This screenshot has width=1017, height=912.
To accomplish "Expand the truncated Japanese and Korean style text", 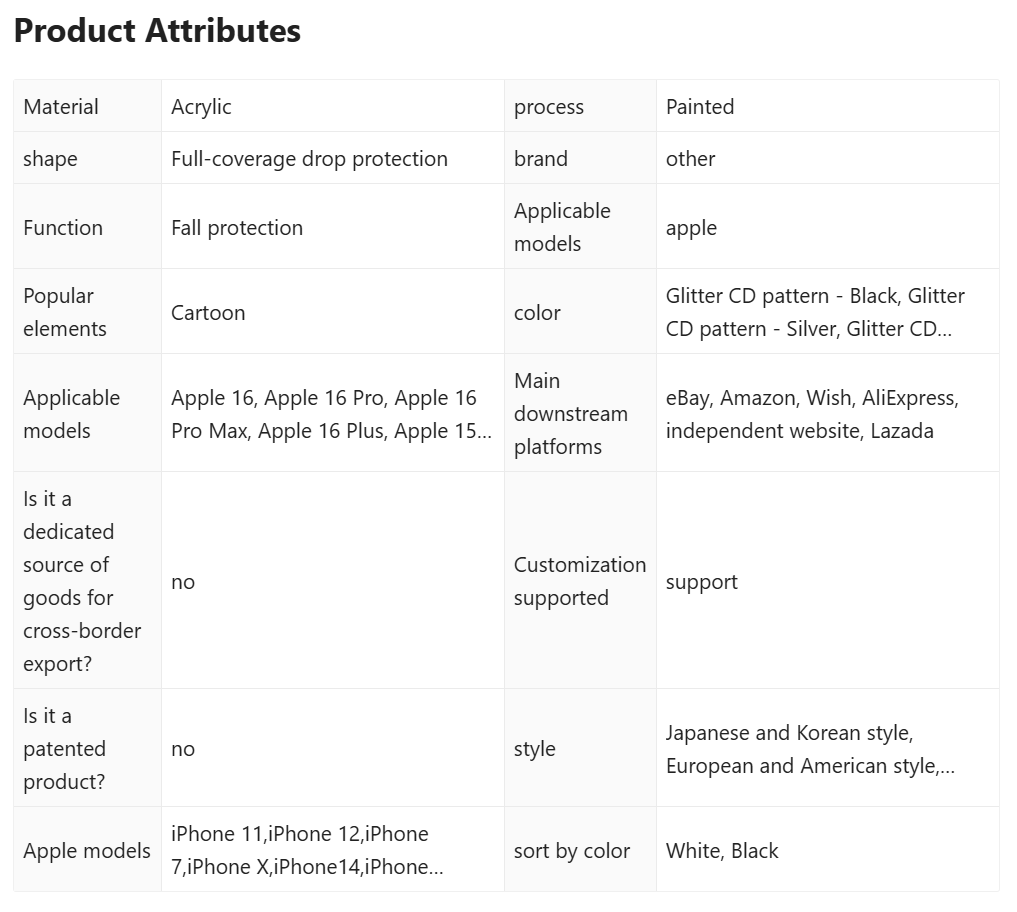I will [810, 749].
